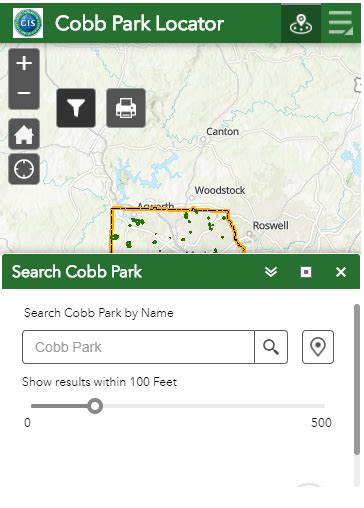
Task: Collapse the Search Cobb Park panel
Action: (271, 272)
